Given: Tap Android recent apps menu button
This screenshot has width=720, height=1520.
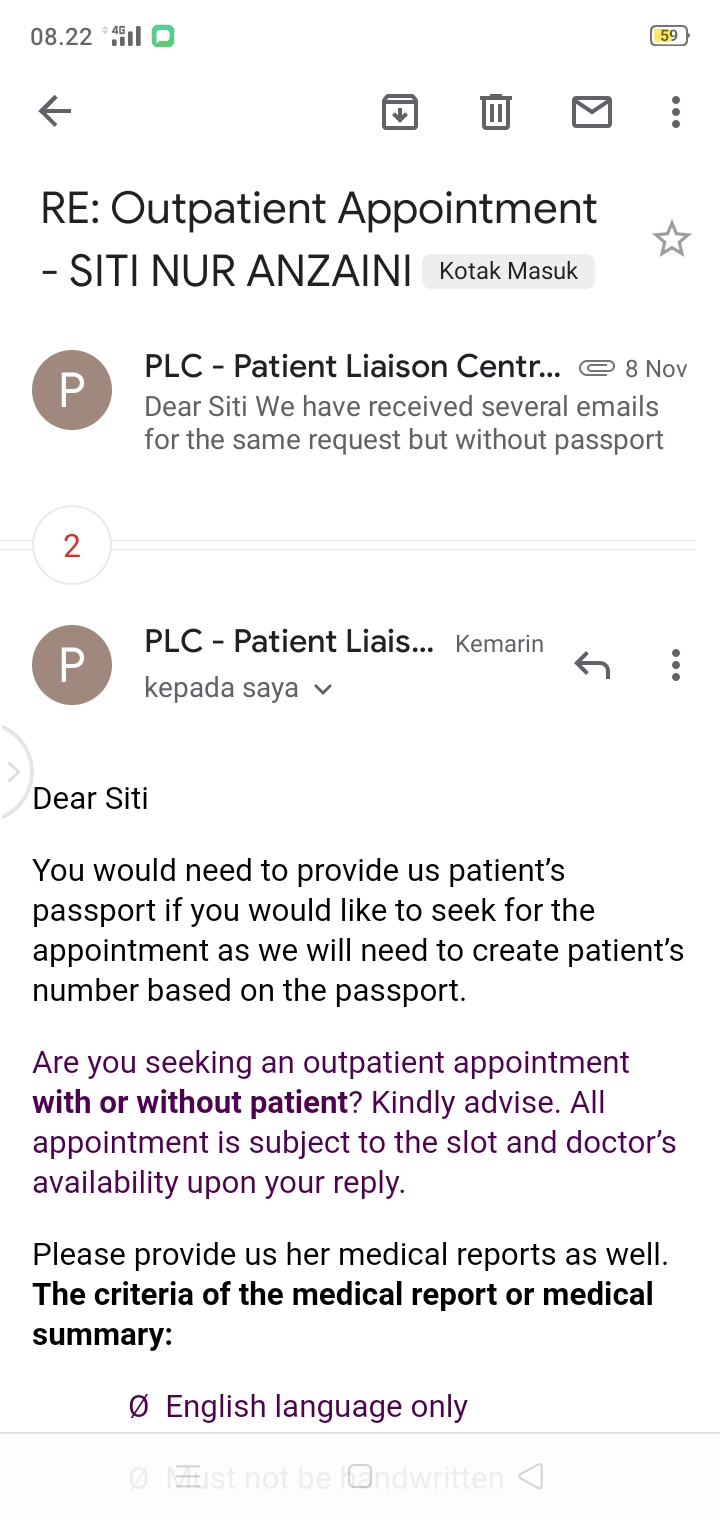Looking at the screenshot, I should 190,1476.
